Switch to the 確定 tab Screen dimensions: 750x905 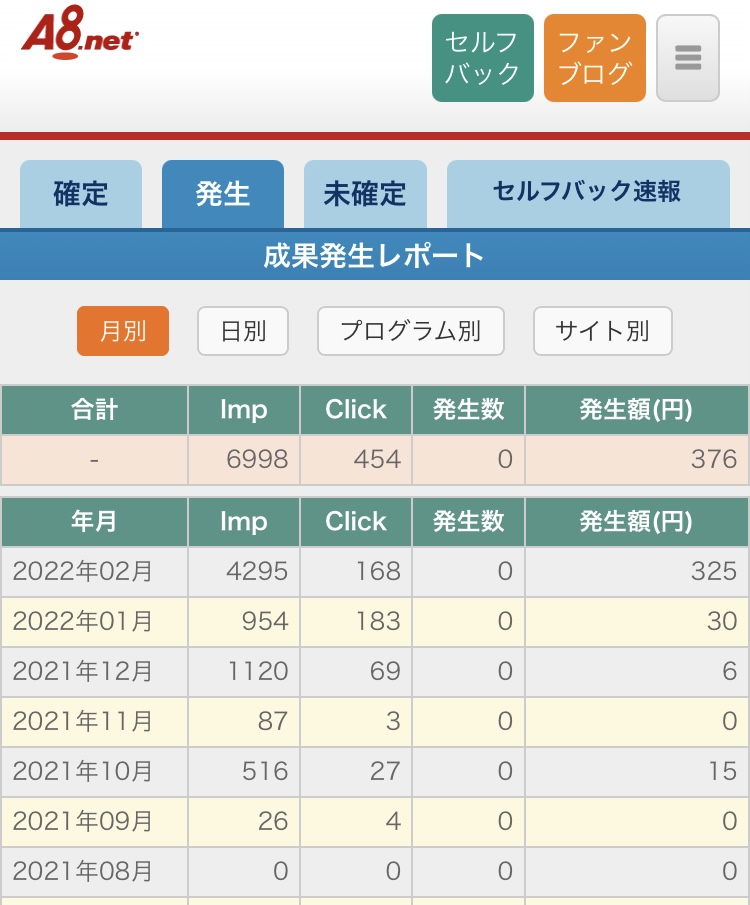[81, 194]
